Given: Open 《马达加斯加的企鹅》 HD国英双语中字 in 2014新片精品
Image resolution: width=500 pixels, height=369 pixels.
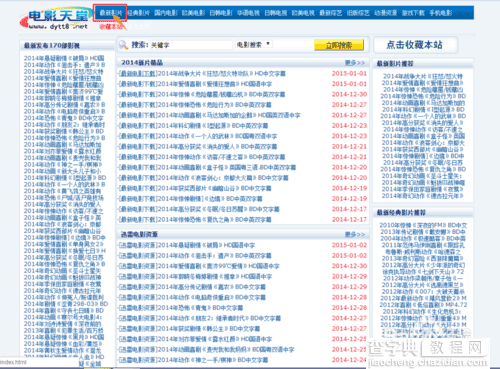Looking at the screenshot, I should click(229, 115).
